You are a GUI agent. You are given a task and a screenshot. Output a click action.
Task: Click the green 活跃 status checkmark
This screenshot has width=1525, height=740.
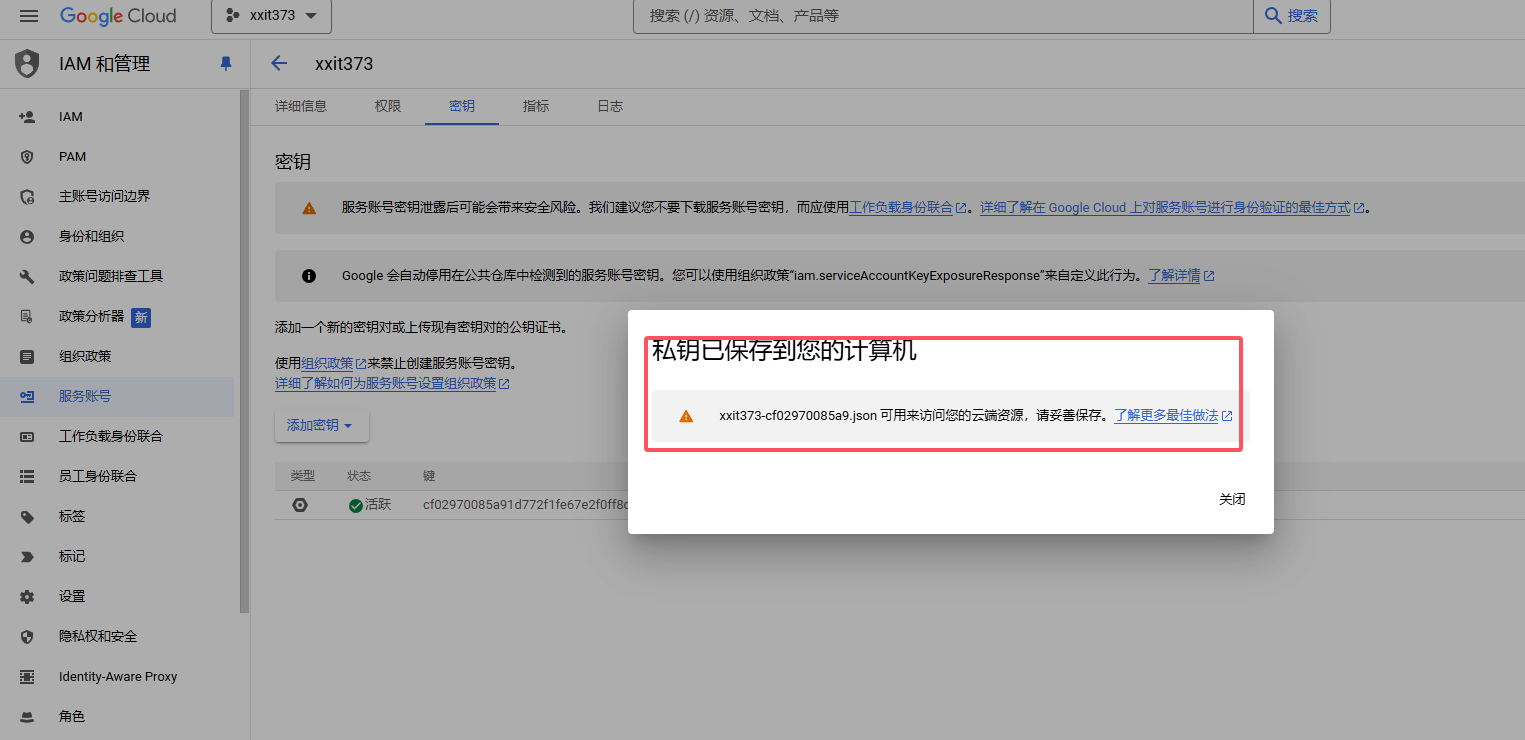click(x=356, y=506)
